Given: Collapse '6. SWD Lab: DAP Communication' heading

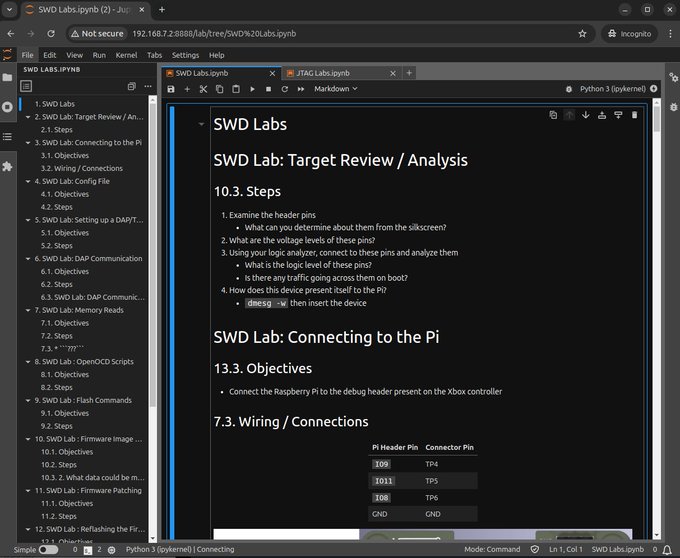Looking at the screenshot, I should (28, 258).
